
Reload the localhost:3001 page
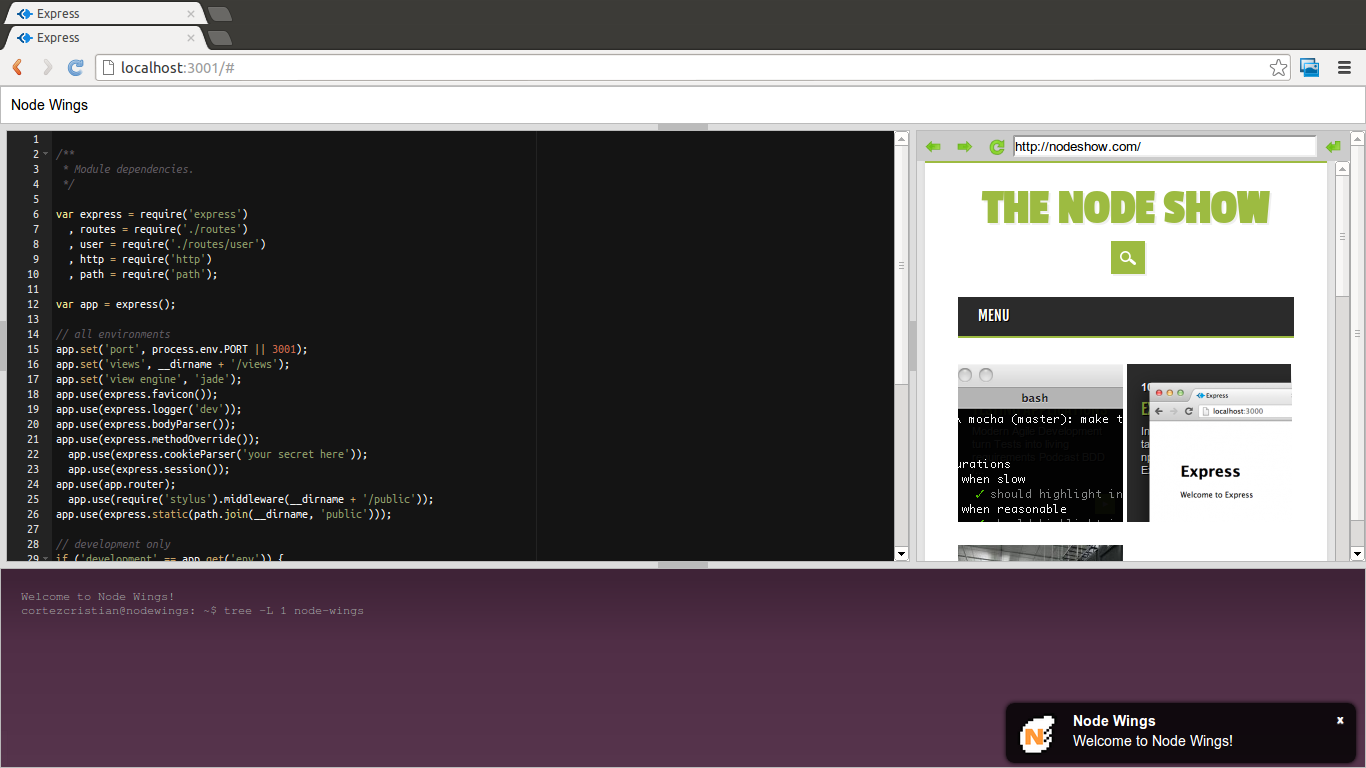(75, 67)
